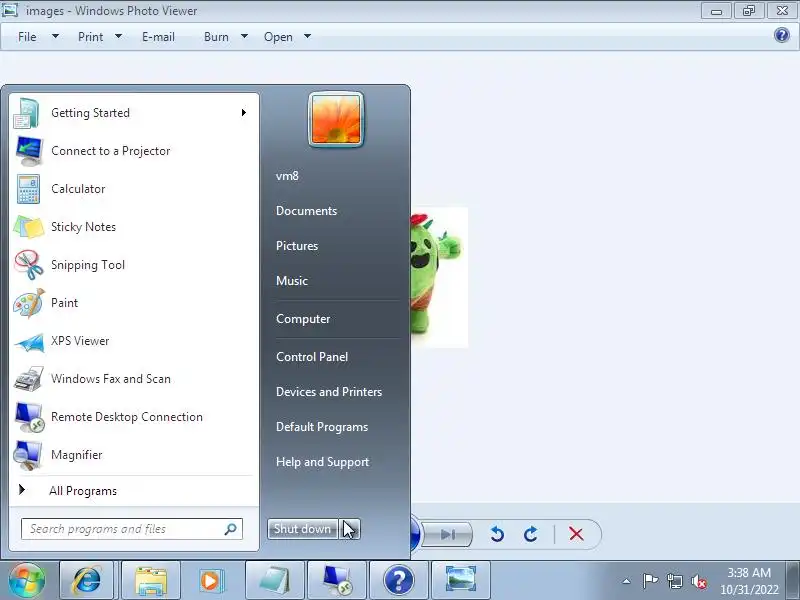The image size is (800, 600).
Task: Open Help and Support in Start menu
Action: click(x=322, y=462)
